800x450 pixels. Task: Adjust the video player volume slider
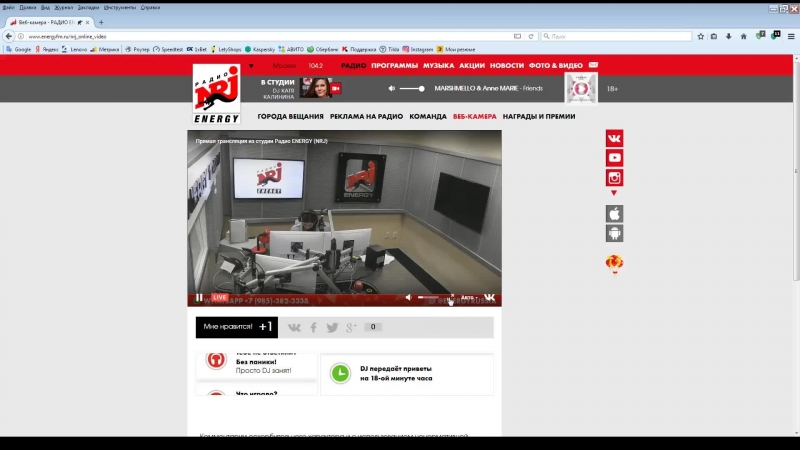(x=429, y=297)
